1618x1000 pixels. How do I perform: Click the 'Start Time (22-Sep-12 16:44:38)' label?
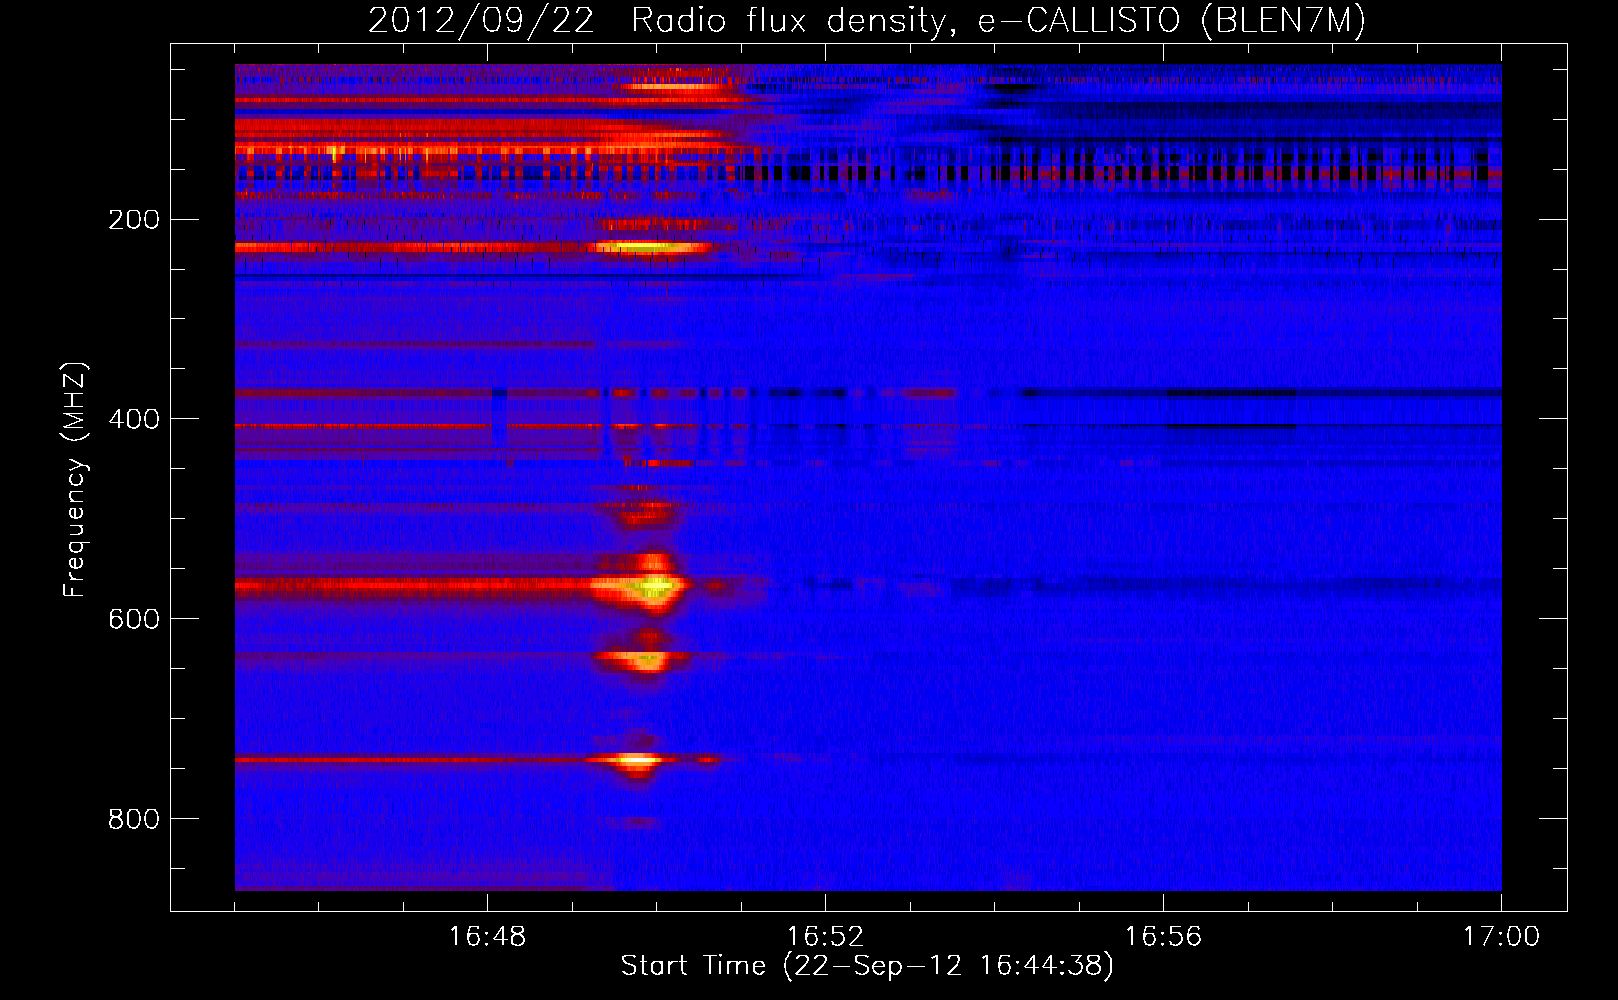(x=867, y=966)
